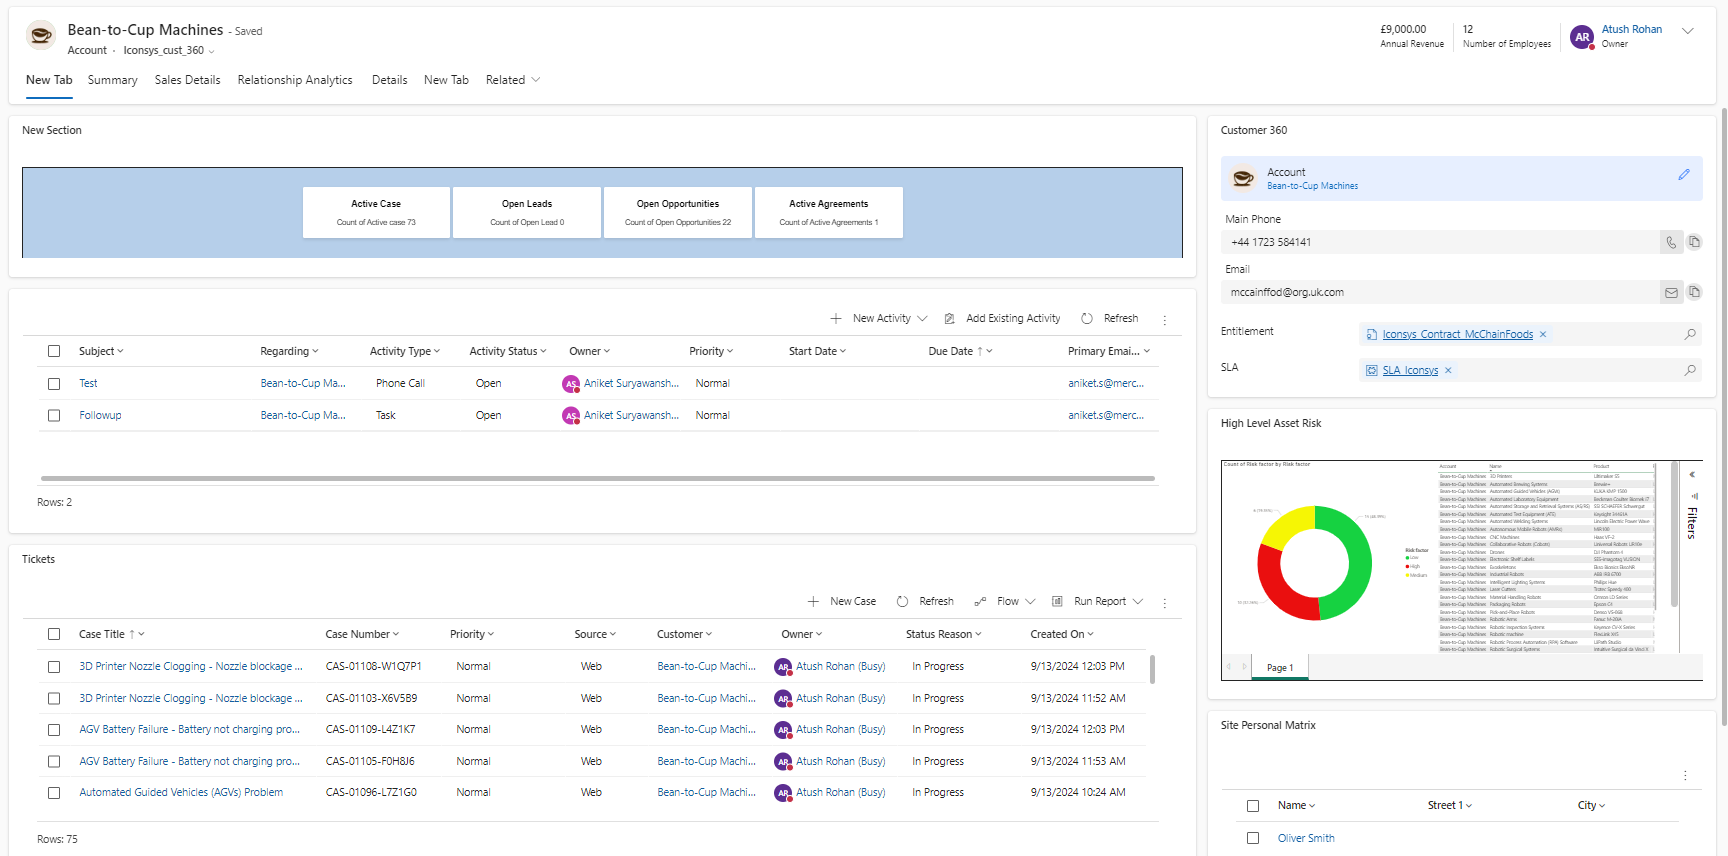
Task: Expand the Run Report dropdown arrow
Action: 1138,602
